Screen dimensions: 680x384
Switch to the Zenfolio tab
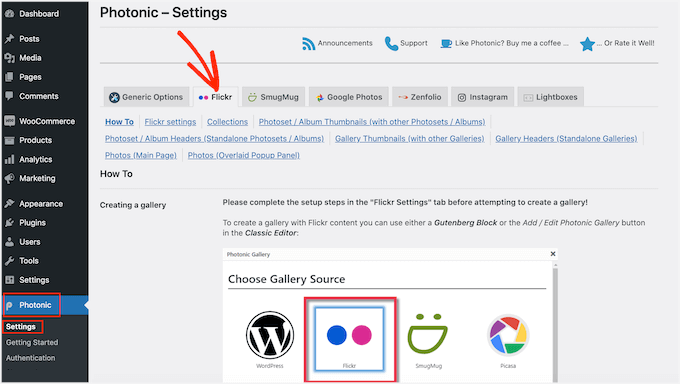[420, 97]
